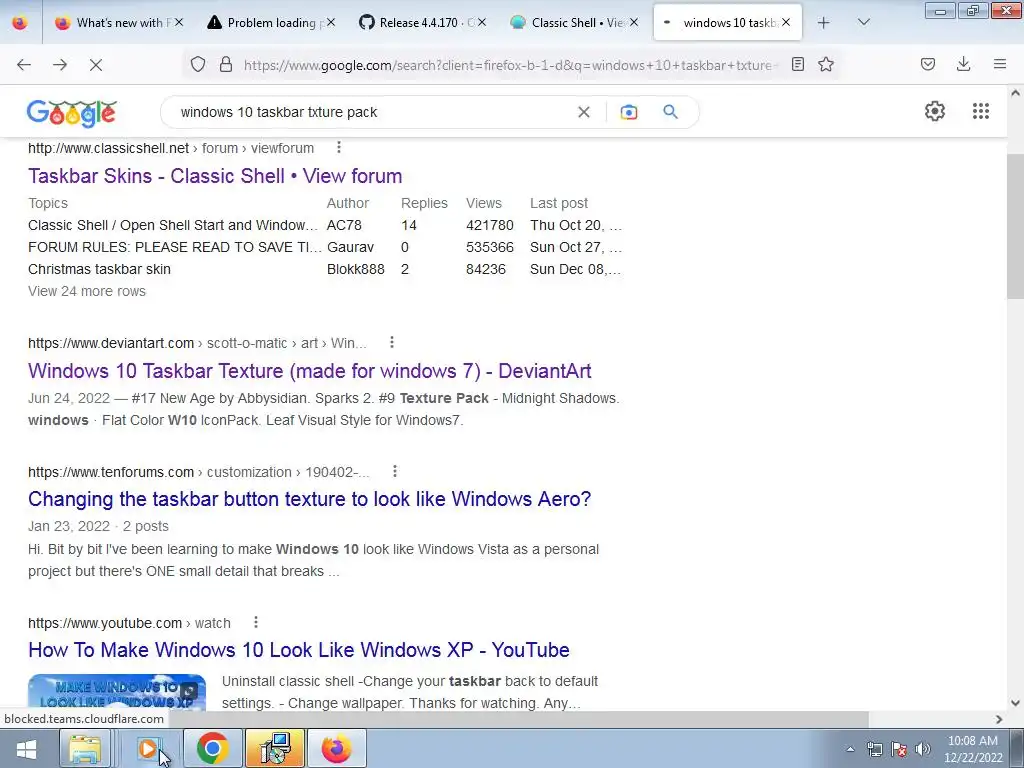Open Firefox downloads panel
Image resolution: width=1024 pixels, height=768 pixels.
tap(963, 64)
